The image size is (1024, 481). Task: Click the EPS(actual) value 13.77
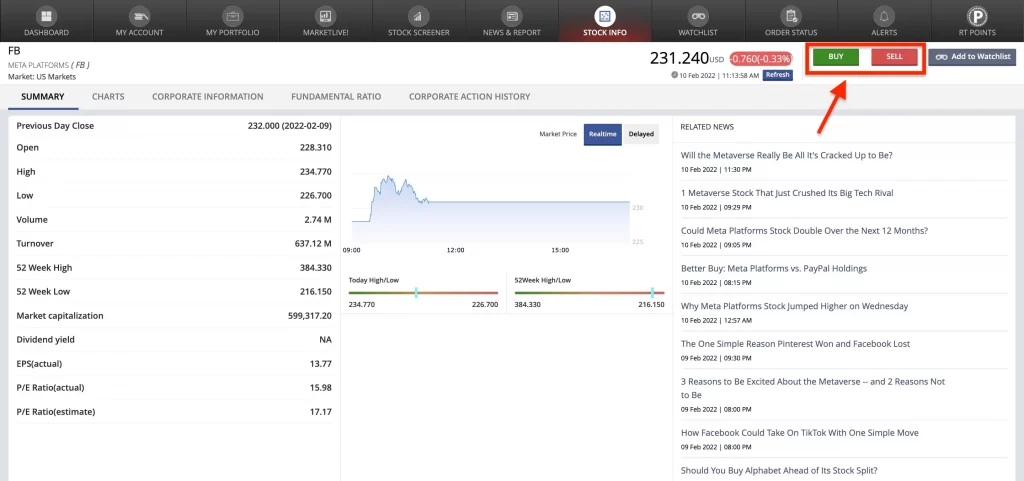321,364
